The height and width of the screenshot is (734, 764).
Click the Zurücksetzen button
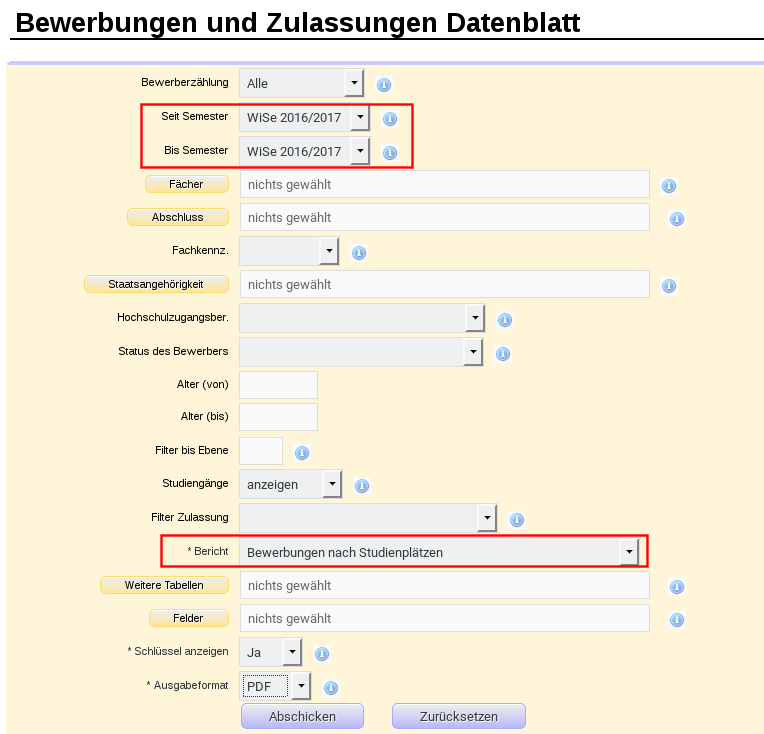tap(458, 716)
